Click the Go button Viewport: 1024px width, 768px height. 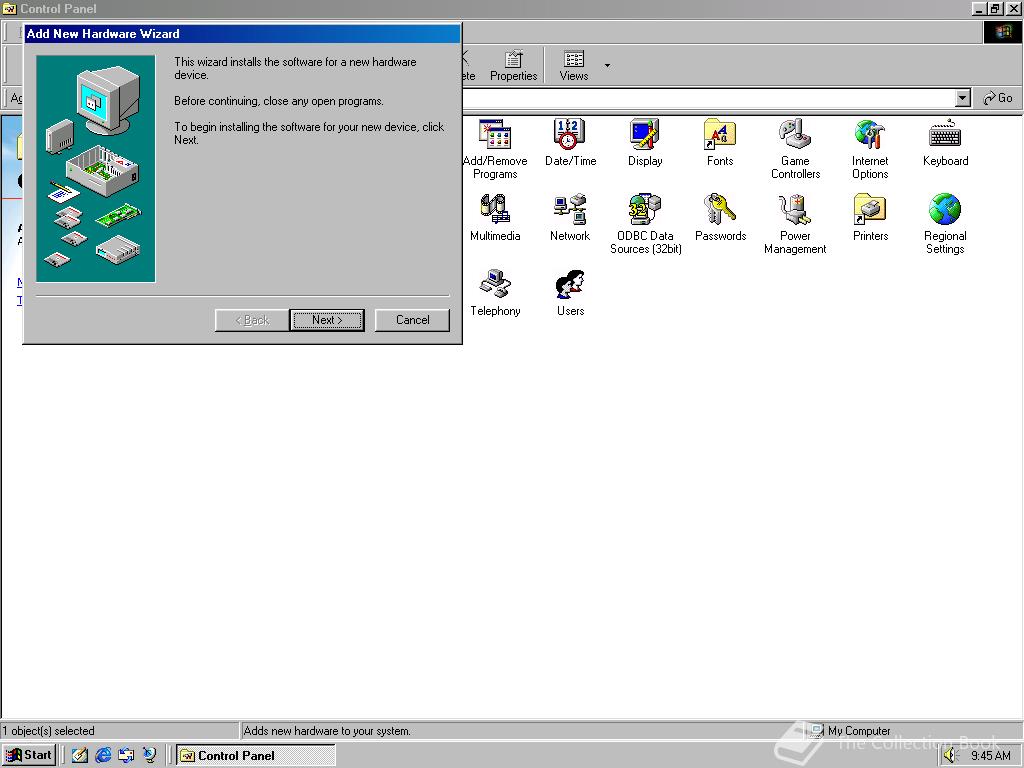(x=998, y=98)
